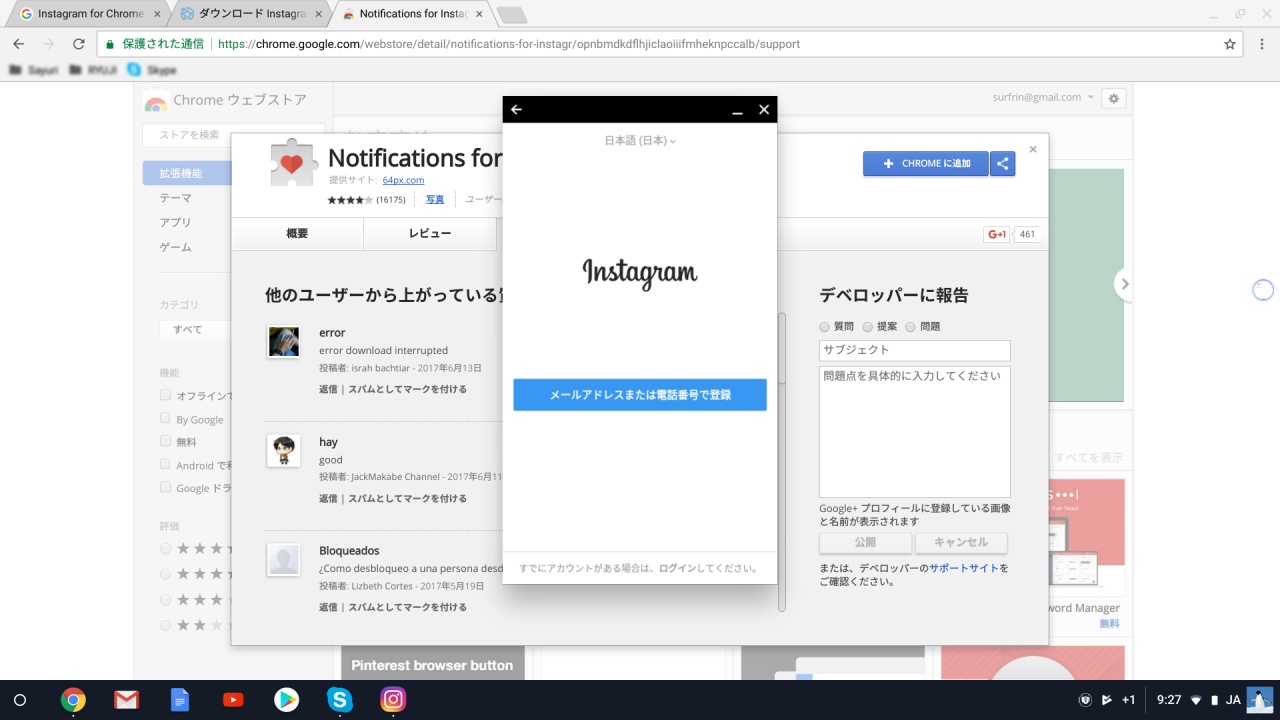Click the share icon button
This screenshot has height=720, width=1280.
pyautogui.click(x=1003, y=164)
